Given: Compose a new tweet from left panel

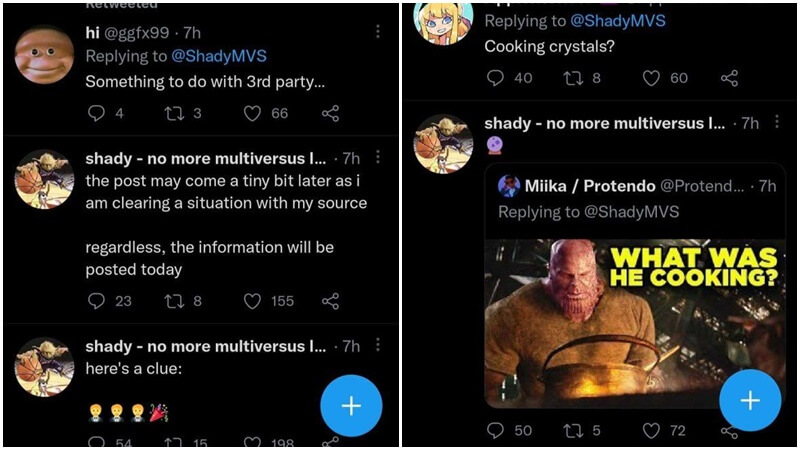Looking at the screenshot, I should click(x=351, y=405).
